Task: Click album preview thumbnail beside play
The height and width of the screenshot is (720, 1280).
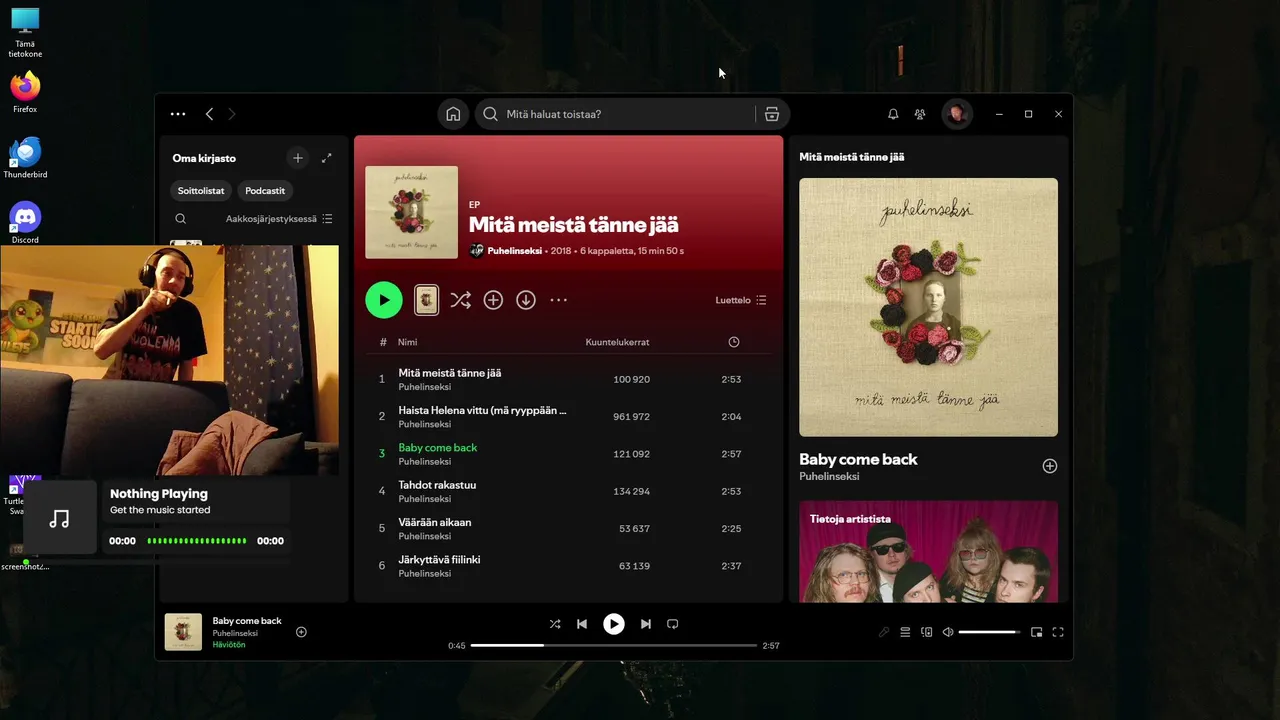Action: click(427, 300)
